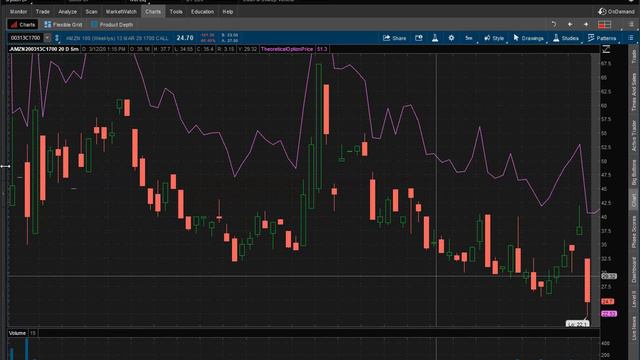Screen dimensions: 640x360
Task: Click the left panel expand double-arrow handle
Action: pyautogui.click(x=5, y=166)
